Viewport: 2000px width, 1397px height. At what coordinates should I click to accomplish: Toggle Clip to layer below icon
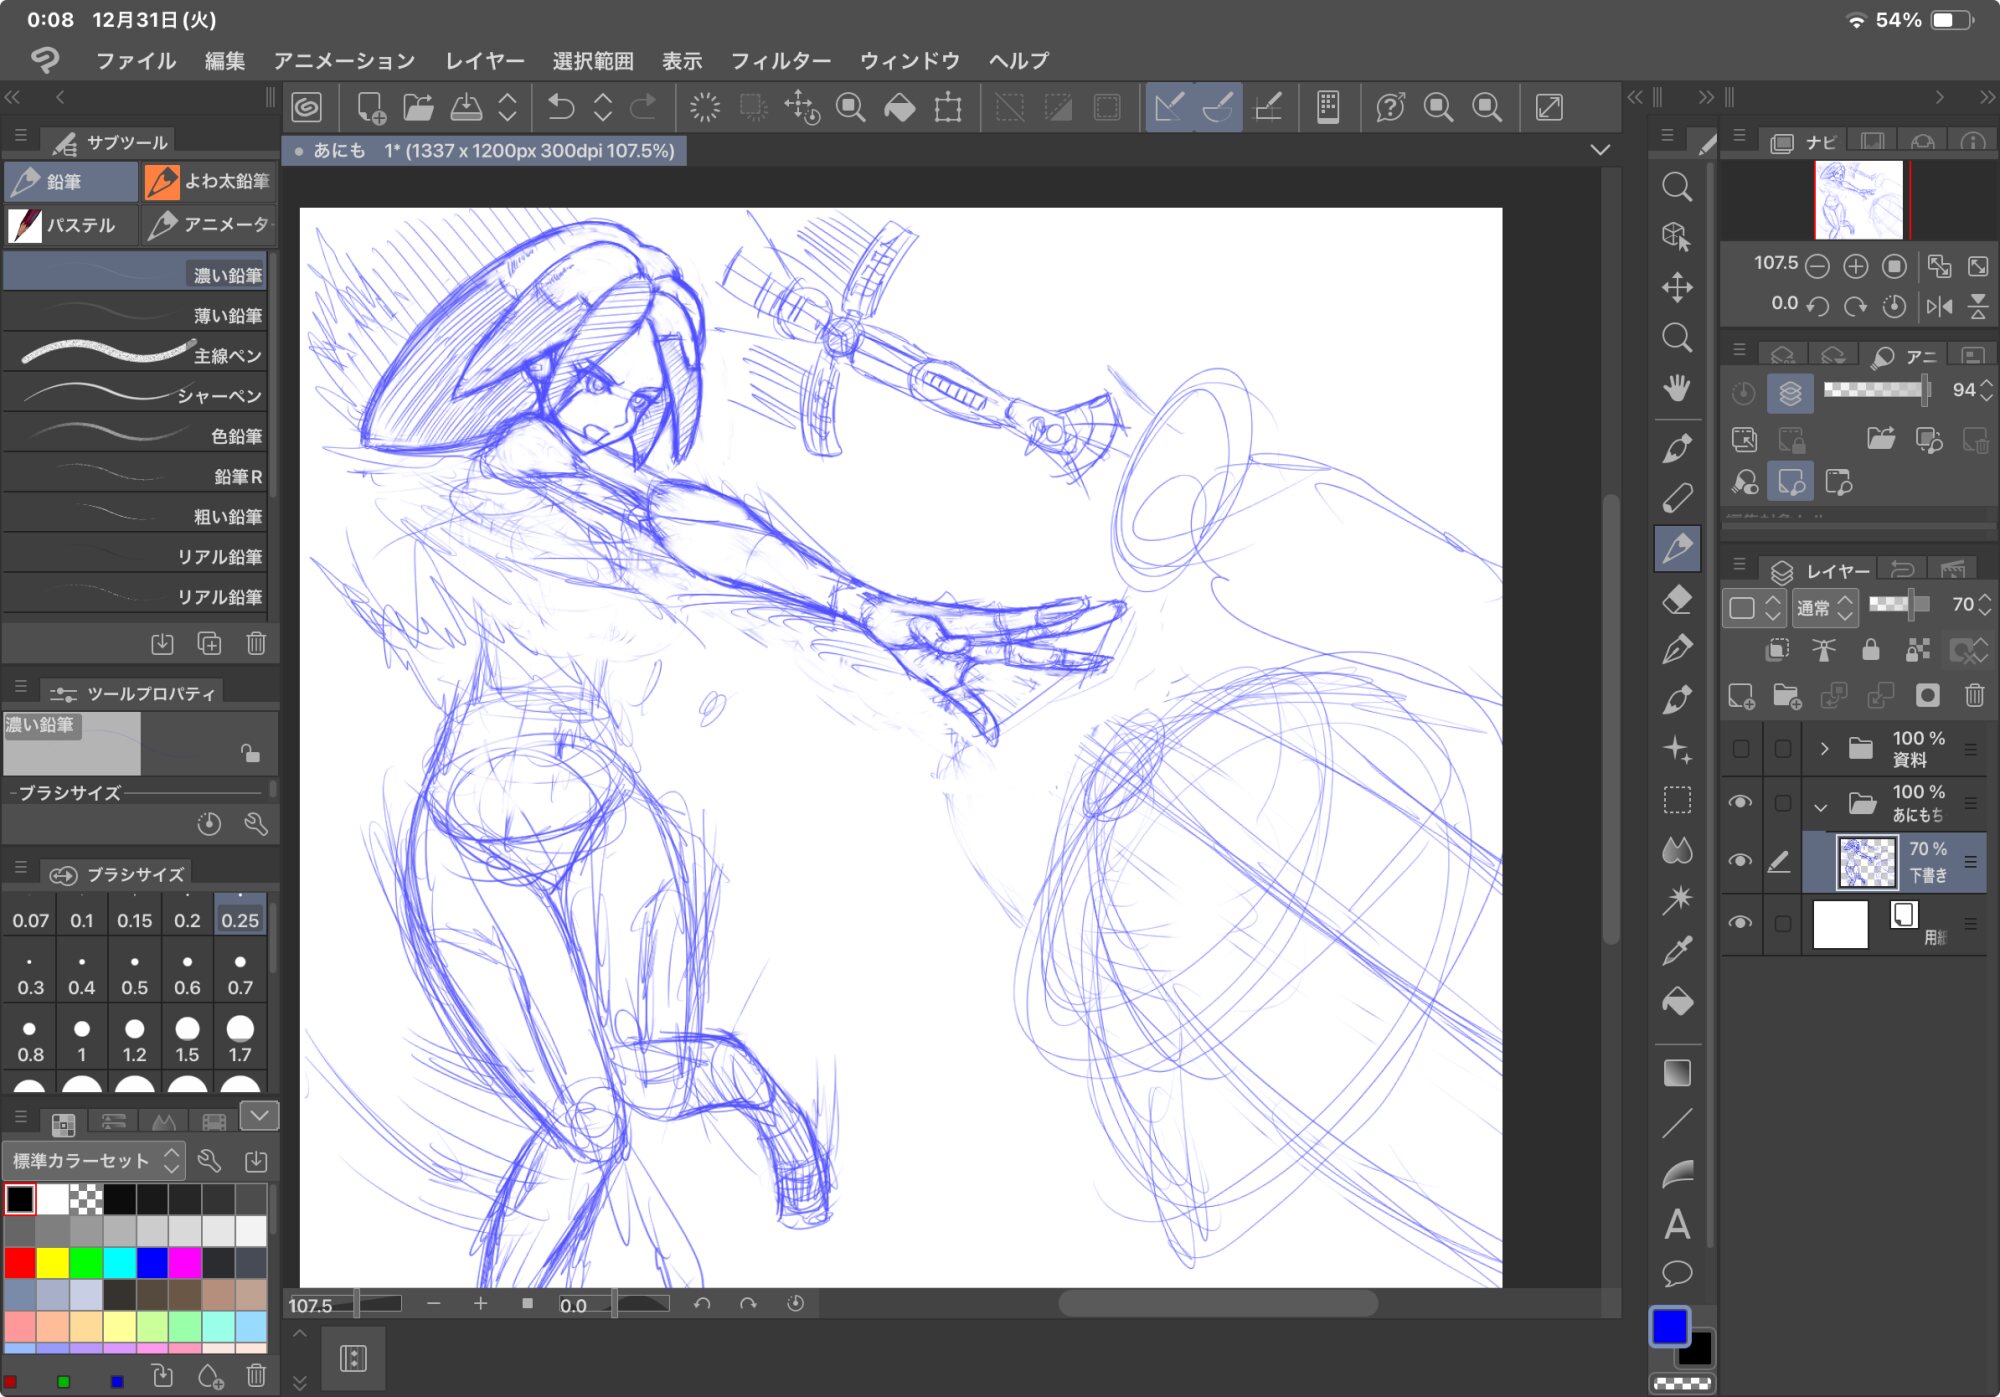(x=1777, y=650)
